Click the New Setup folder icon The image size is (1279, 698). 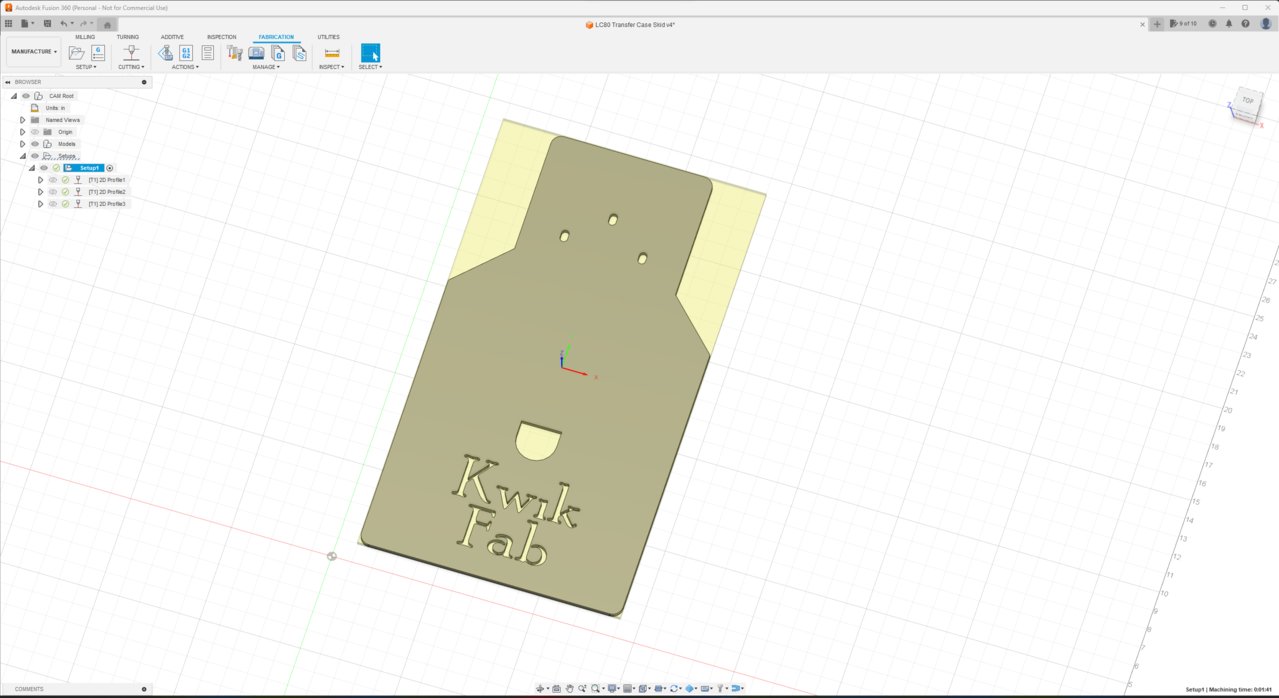point(77,53)
